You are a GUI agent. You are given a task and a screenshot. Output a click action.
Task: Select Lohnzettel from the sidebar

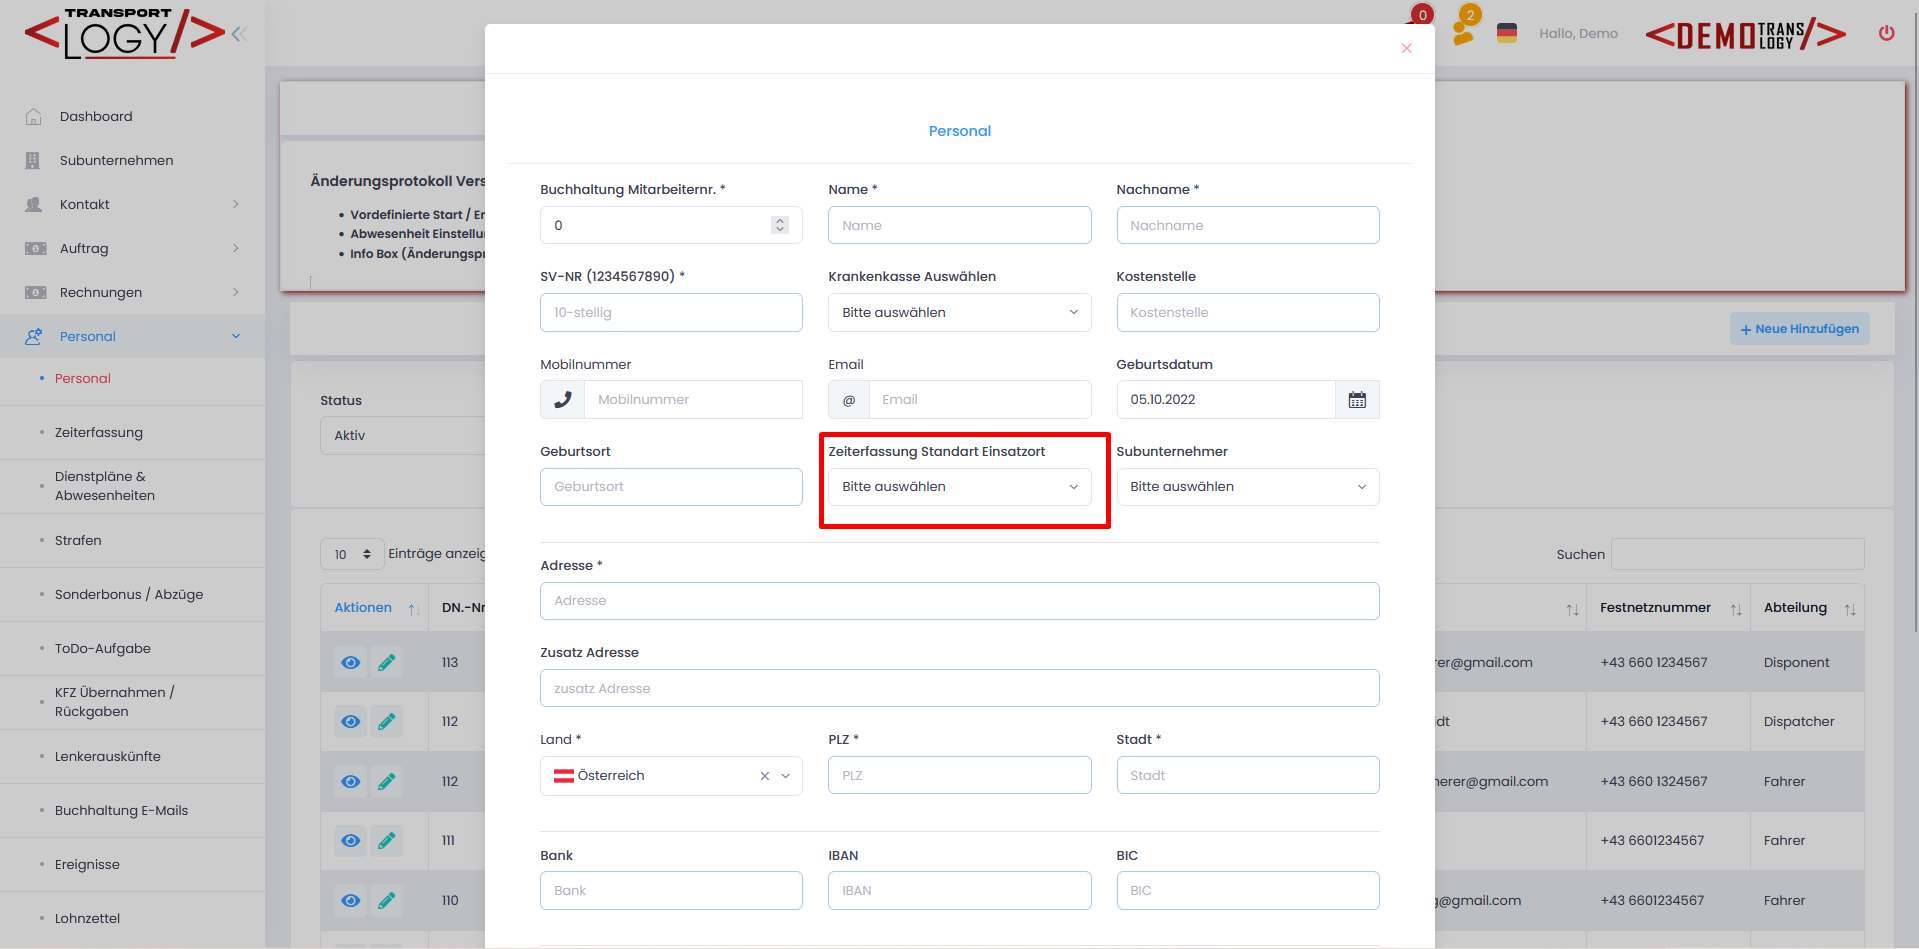(87, 918)
